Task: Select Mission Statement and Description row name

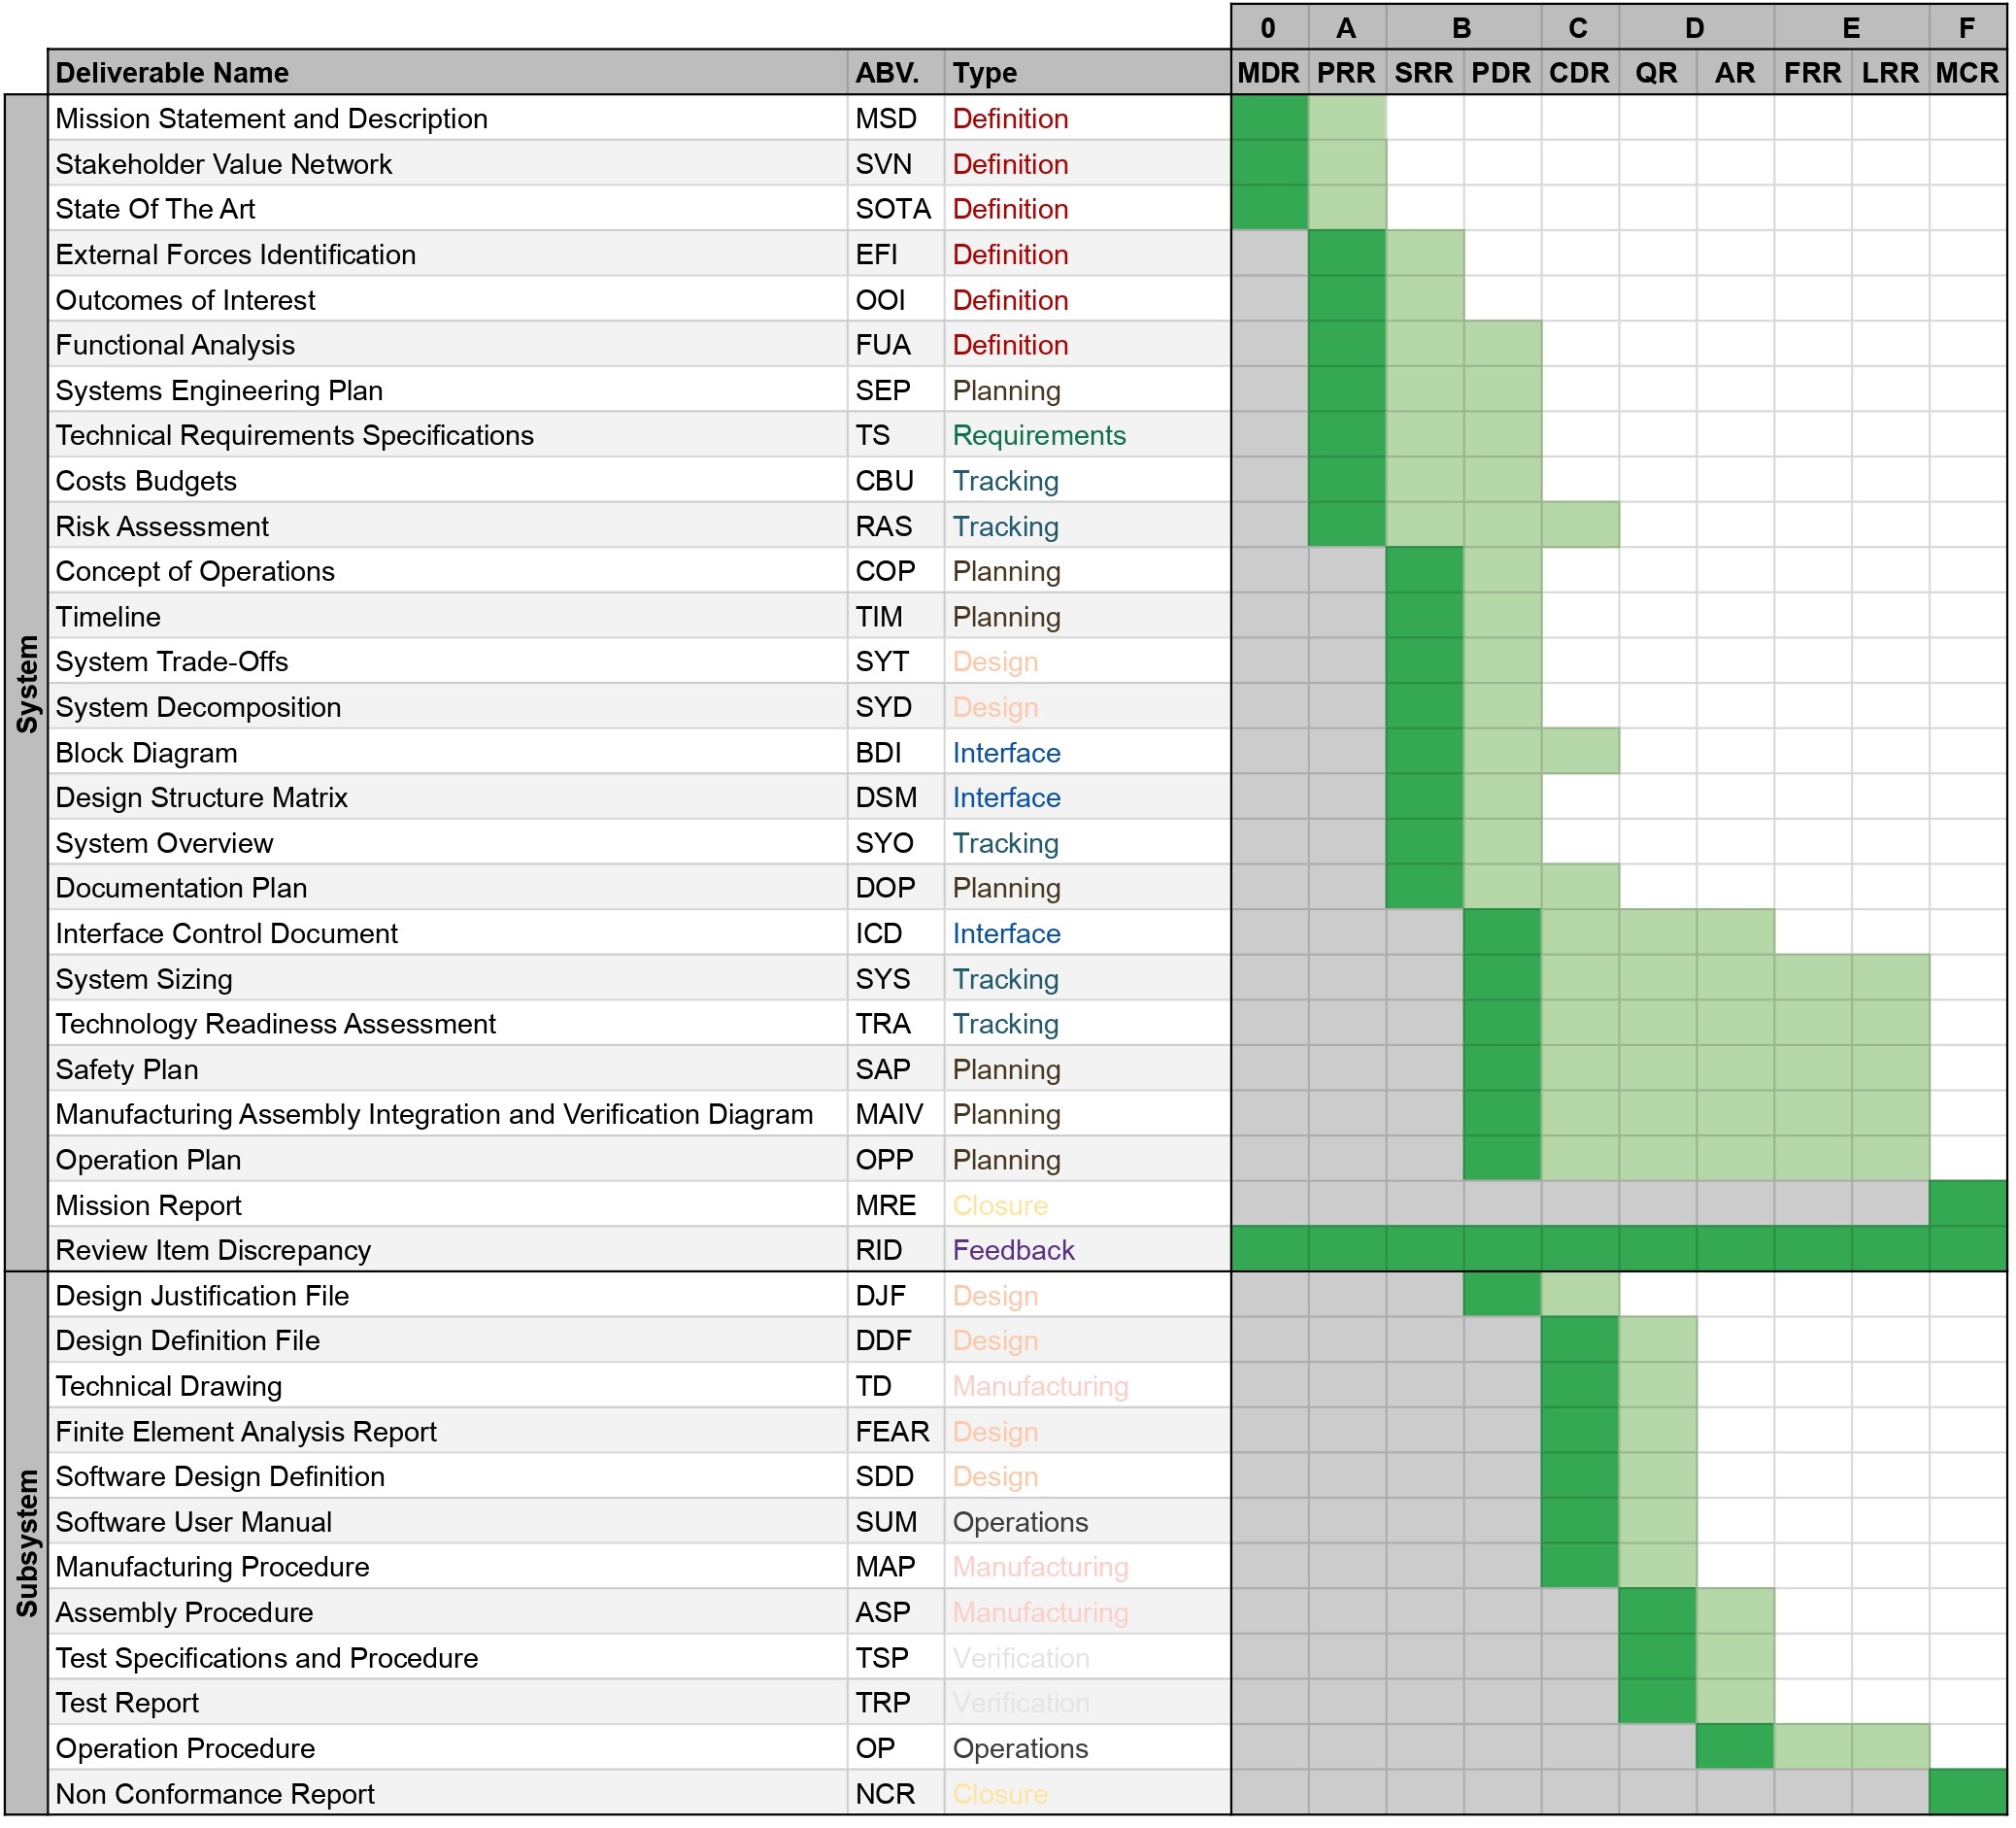Action: 272,118
